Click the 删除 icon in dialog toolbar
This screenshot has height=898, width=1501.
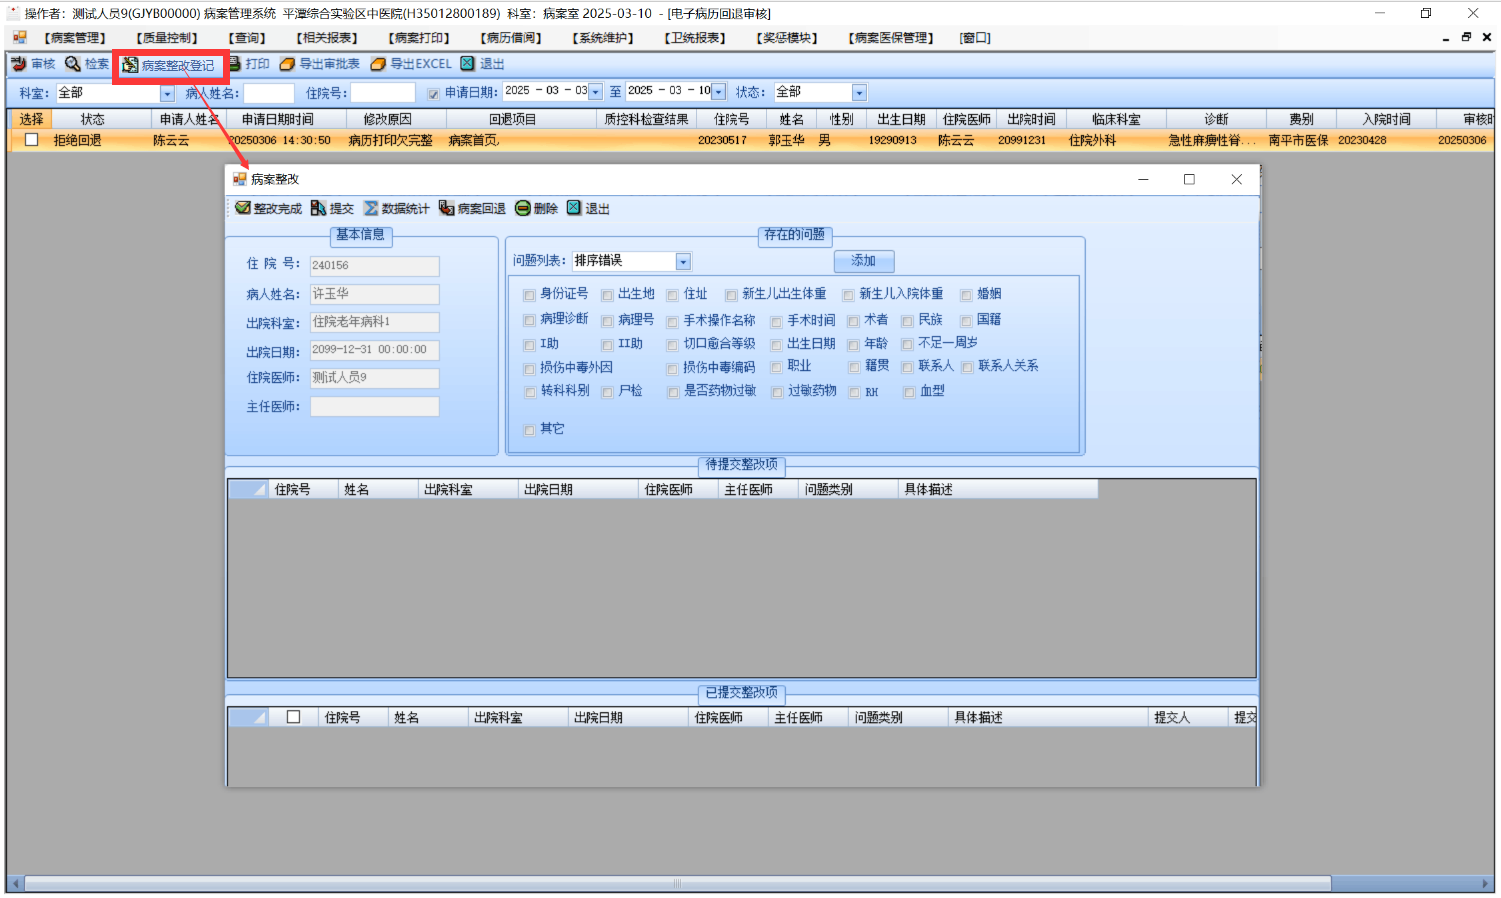(x=523, y=208)
